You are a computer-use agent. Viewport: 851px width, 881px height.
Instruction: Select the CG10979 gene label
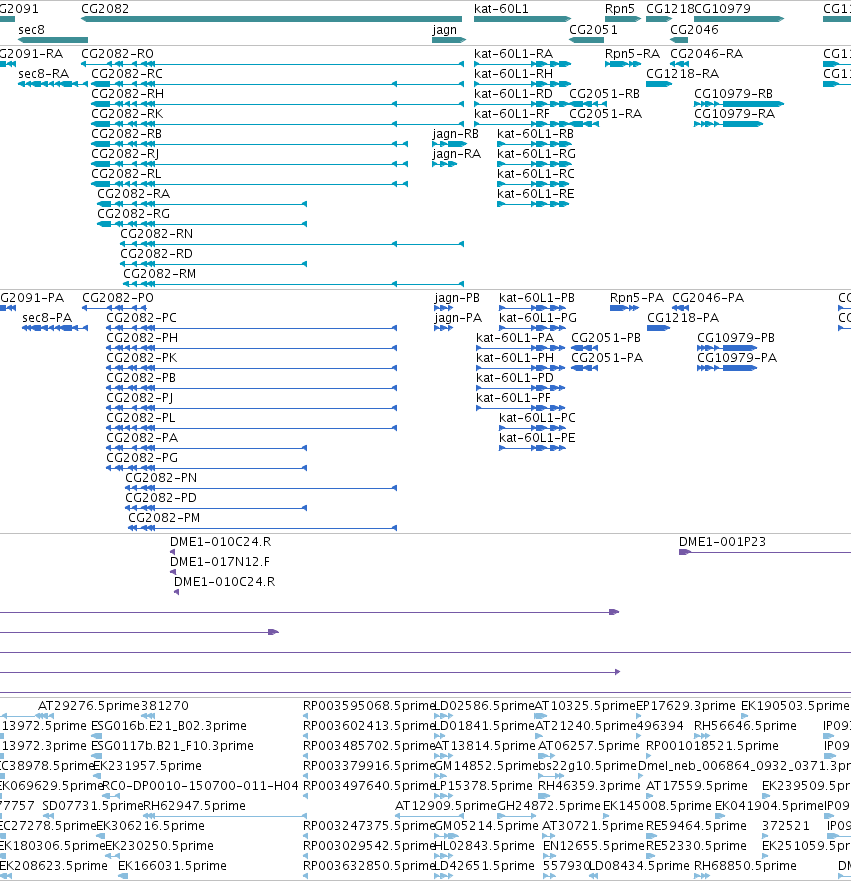722,9
